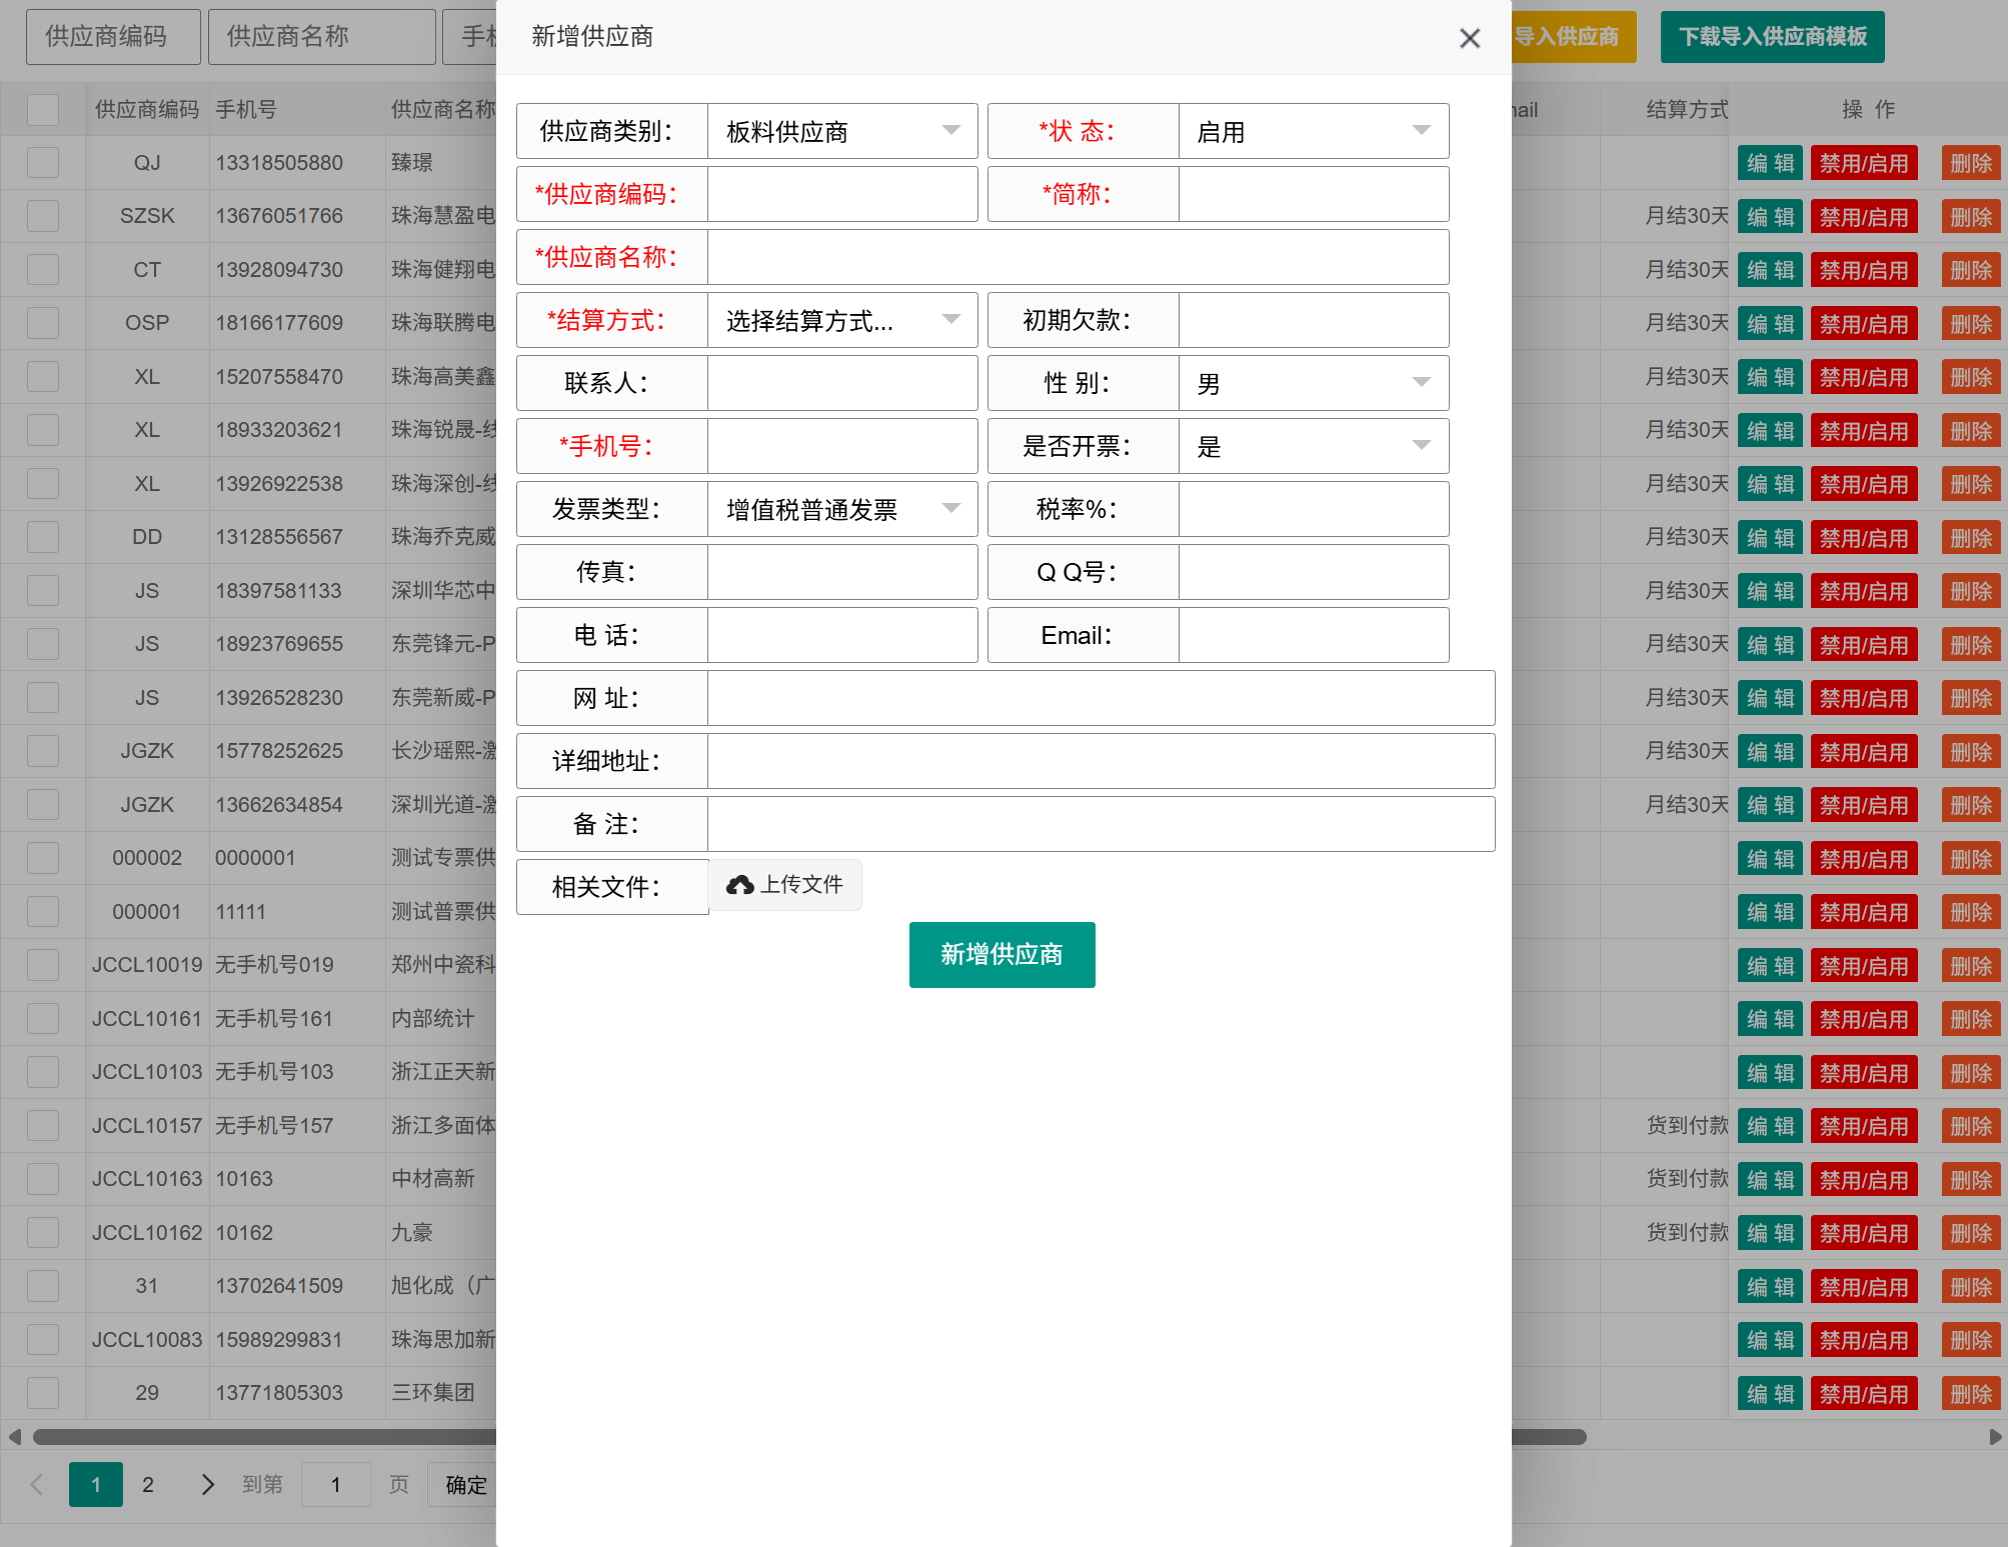Screen dimensions: 2008x1547
Task: Click the horizontal scrollbar right arrow
Action: pos(1995,1437)
